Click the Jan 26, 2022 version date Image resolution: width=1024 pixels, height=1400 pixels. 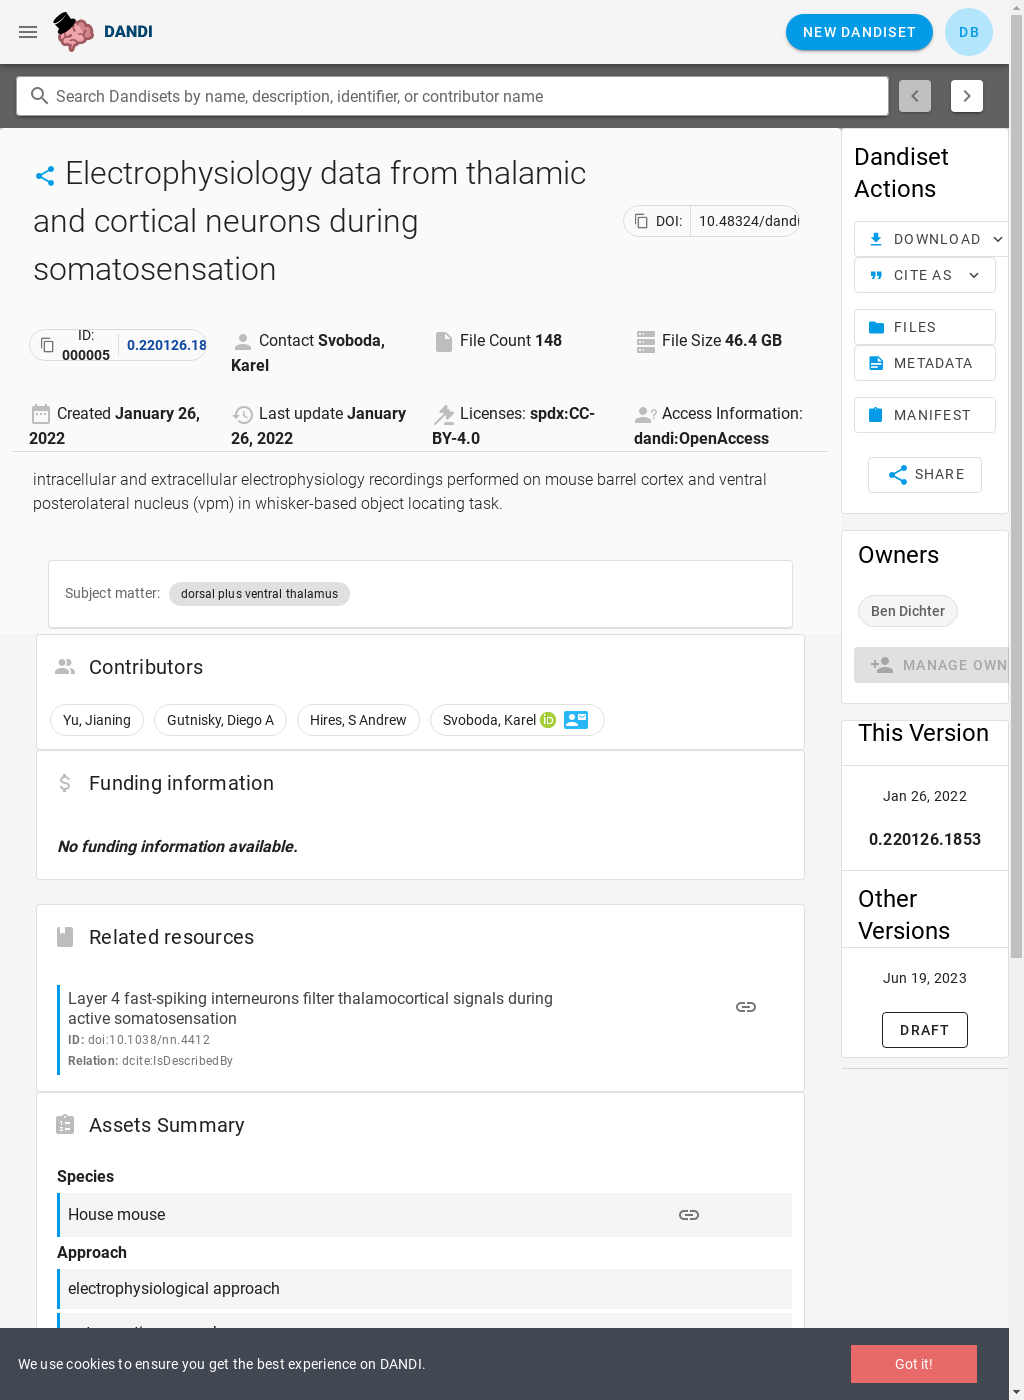925,796
